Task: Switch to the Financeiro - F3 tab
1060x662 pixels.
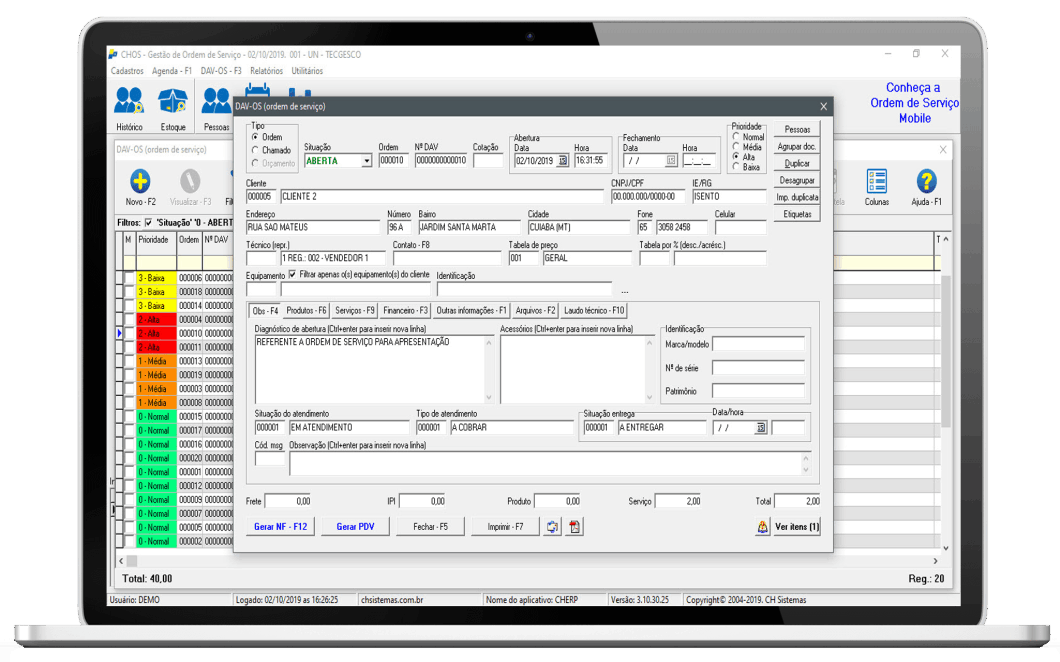Action: 406,310
